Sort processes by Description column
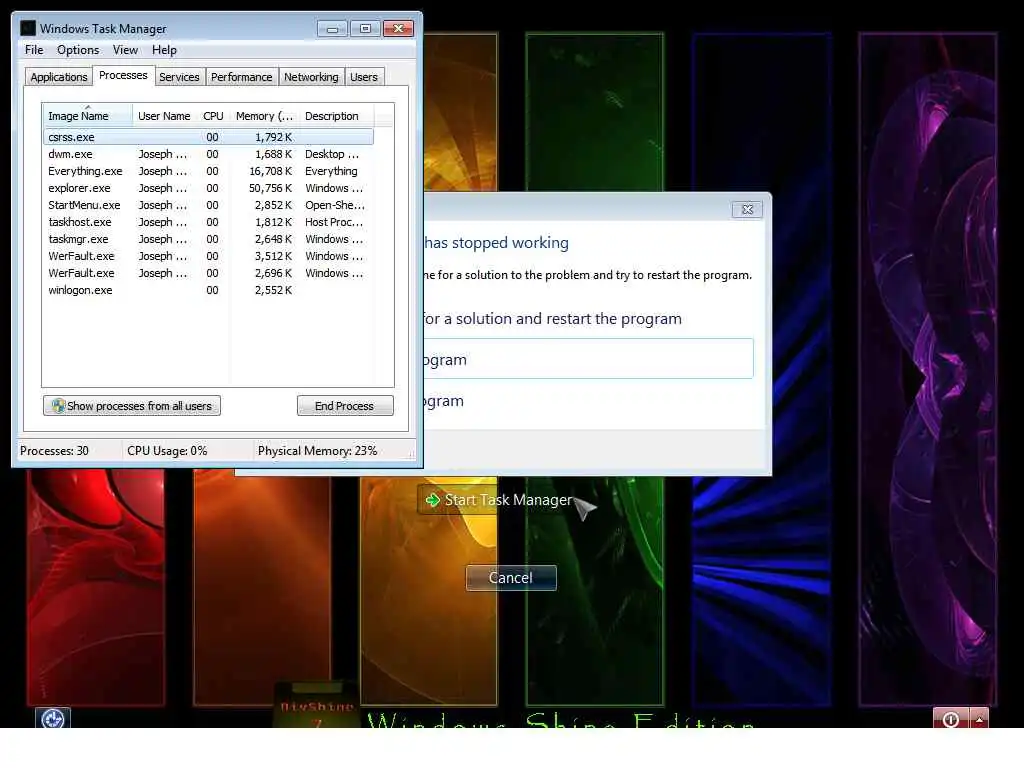Viewport: 1024px width, 768px height. (x=336, y=116)
